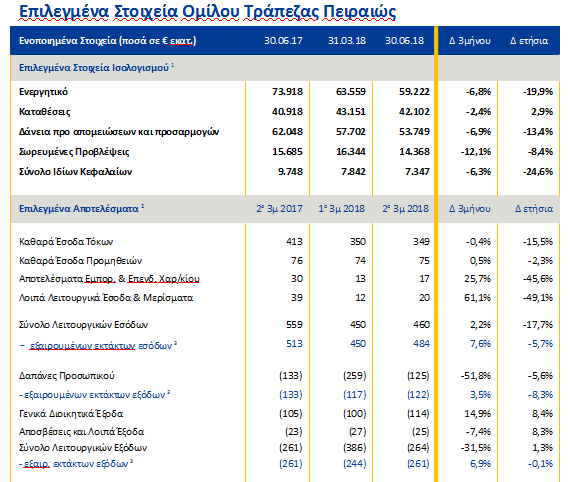This screenshot has width=571, height=482.
Task: Click the '31.03.18' column header
Action: [347, 41]
